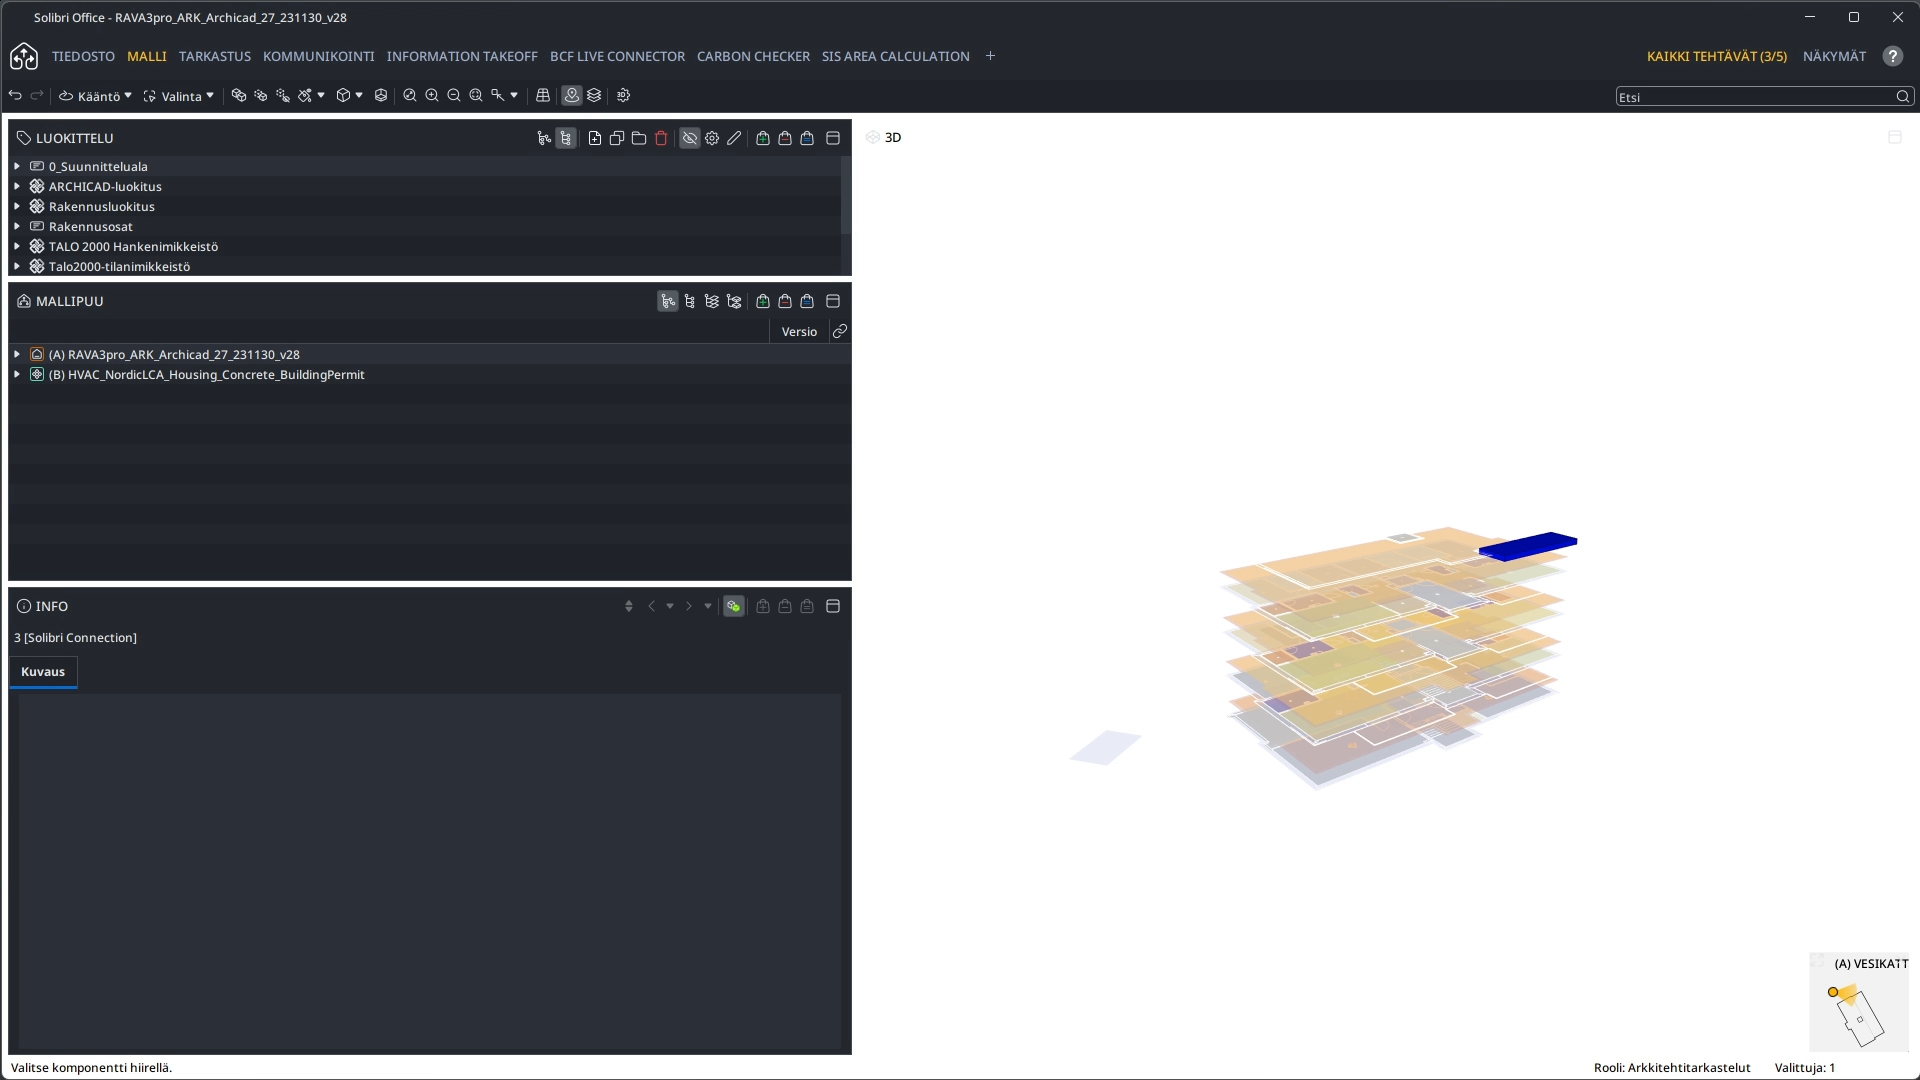Expand the 0_Suunnitteluala classification

pos(17,167)
